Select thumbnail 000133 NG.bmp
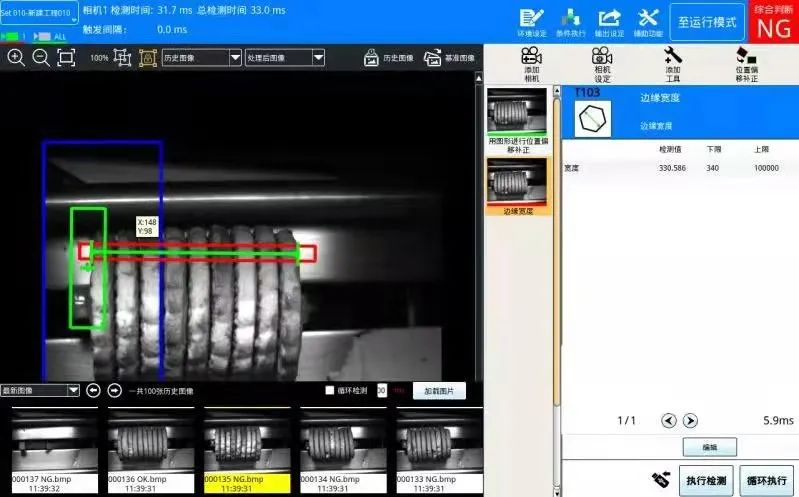Viewport: 799px width, 497px height. [440, 451]
